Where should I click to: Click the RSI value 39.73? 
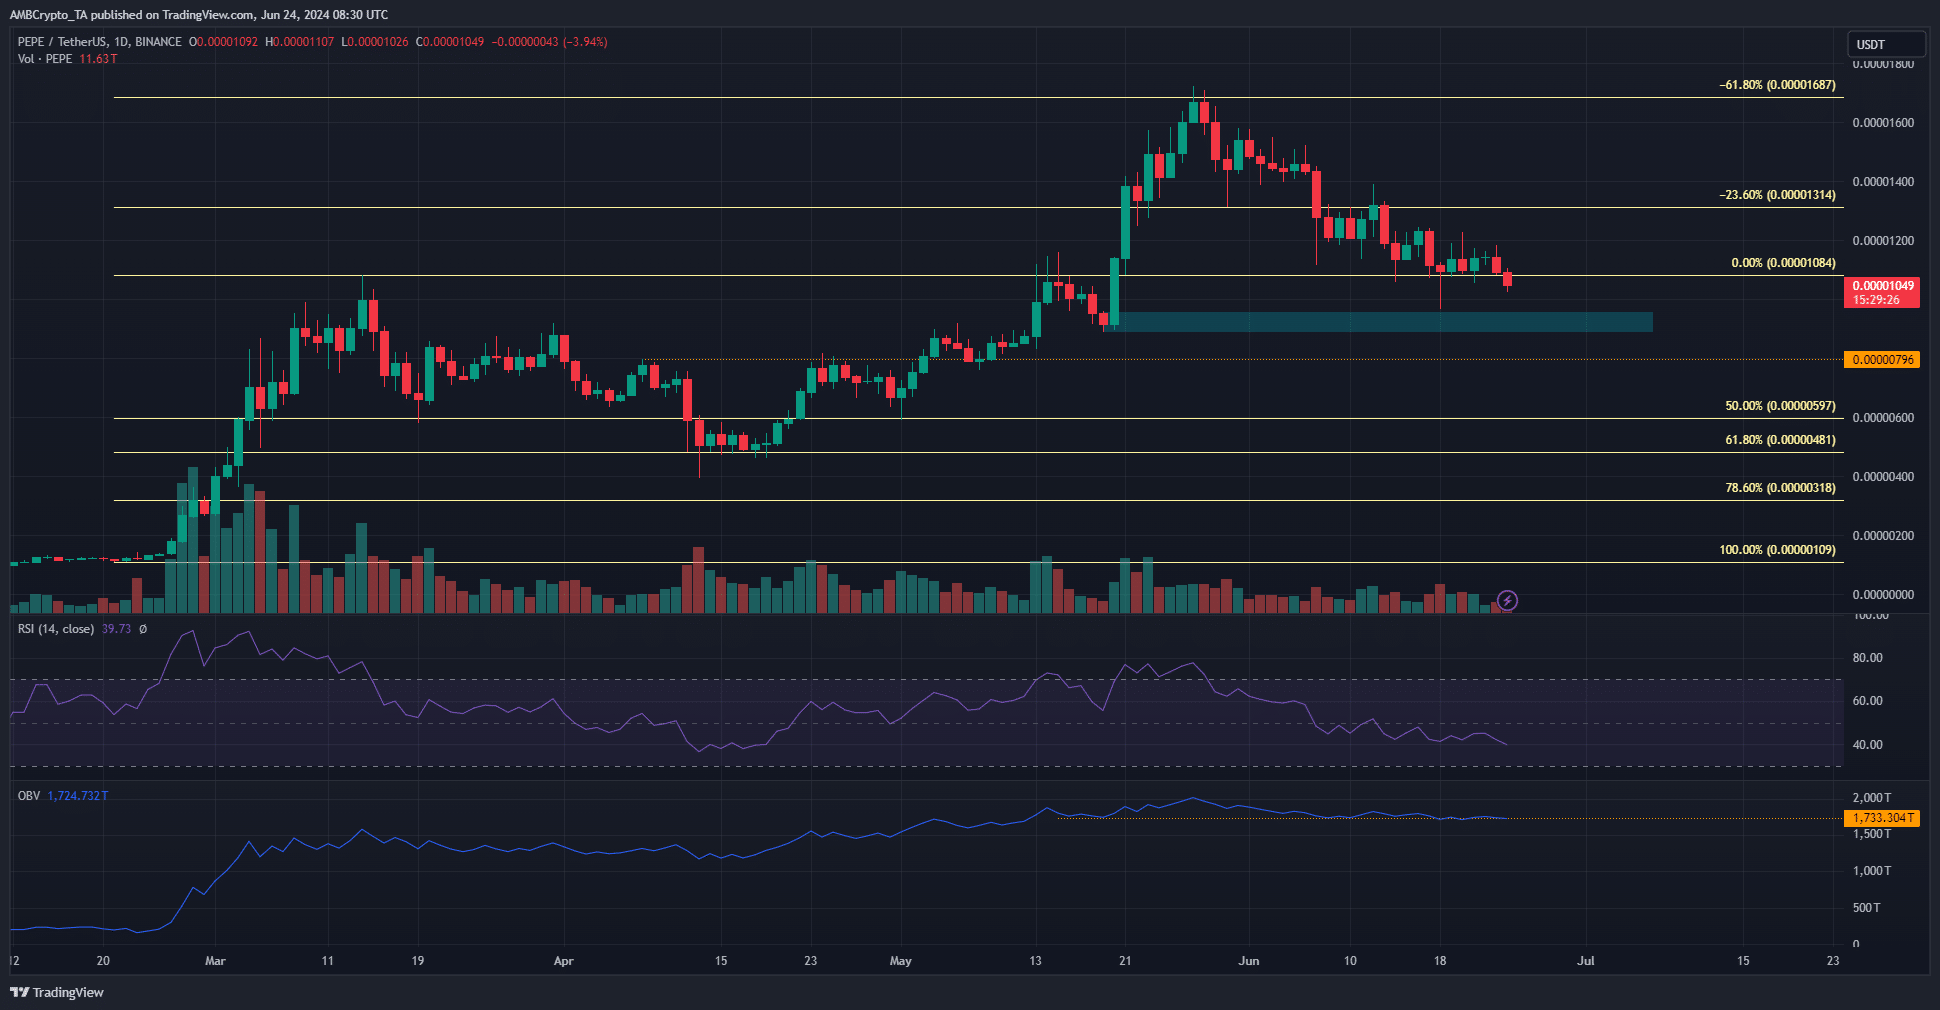click(x=116, y=629)
